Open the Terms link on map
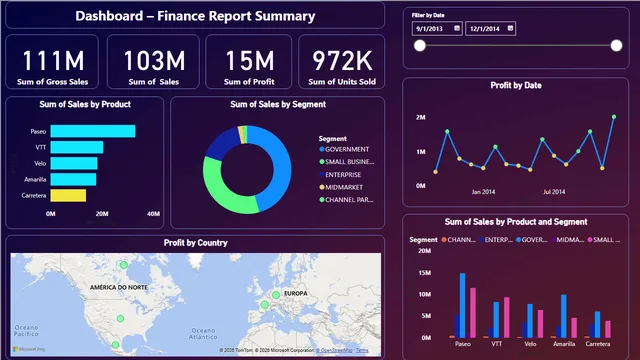This screenshot has width=640, height=360. pos(362,350)
